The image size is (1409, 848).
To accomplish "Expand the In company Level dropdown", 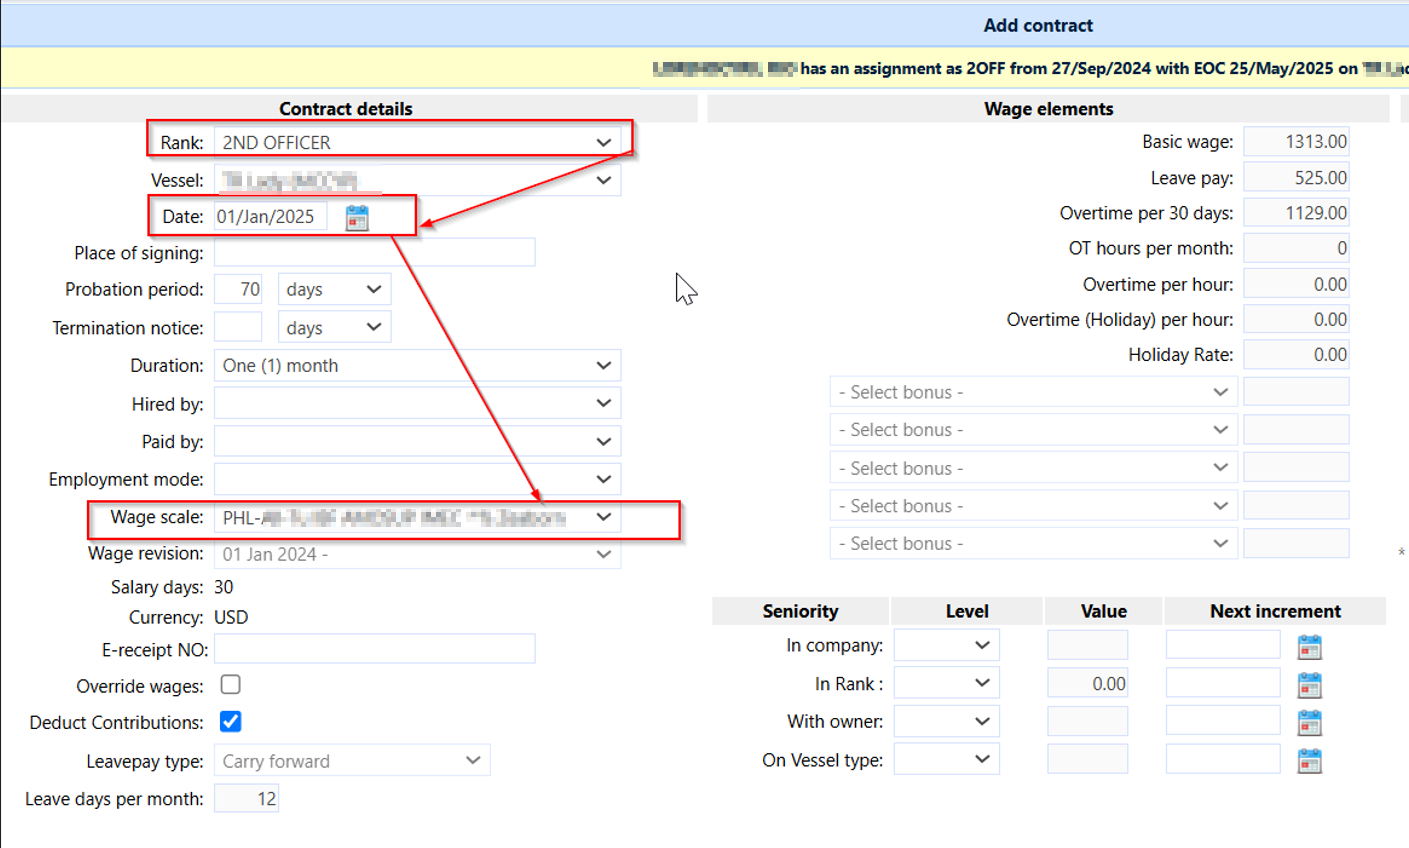I will pyautogui.click(x=946, y=645).
